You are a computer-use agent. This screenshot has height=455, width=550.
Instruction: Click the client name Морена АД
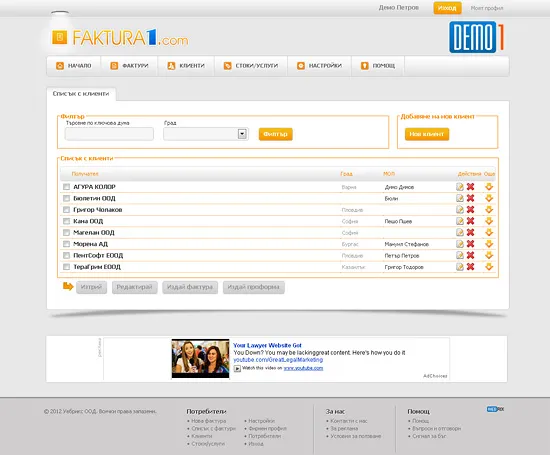90,244
